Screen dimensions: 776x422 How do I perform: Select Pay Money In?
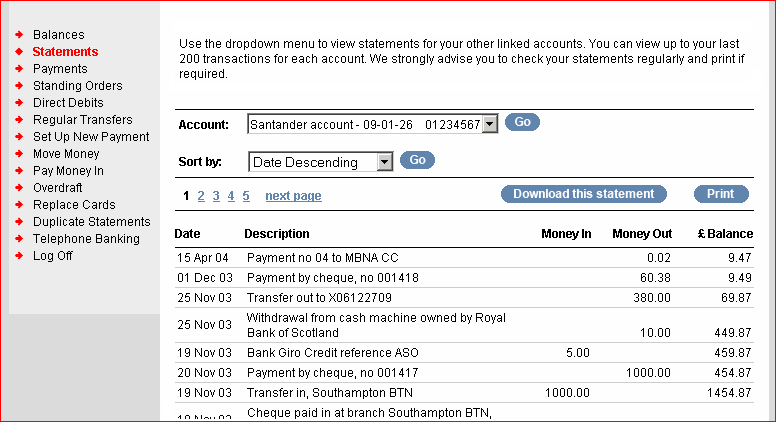click(x=68, y=171)
